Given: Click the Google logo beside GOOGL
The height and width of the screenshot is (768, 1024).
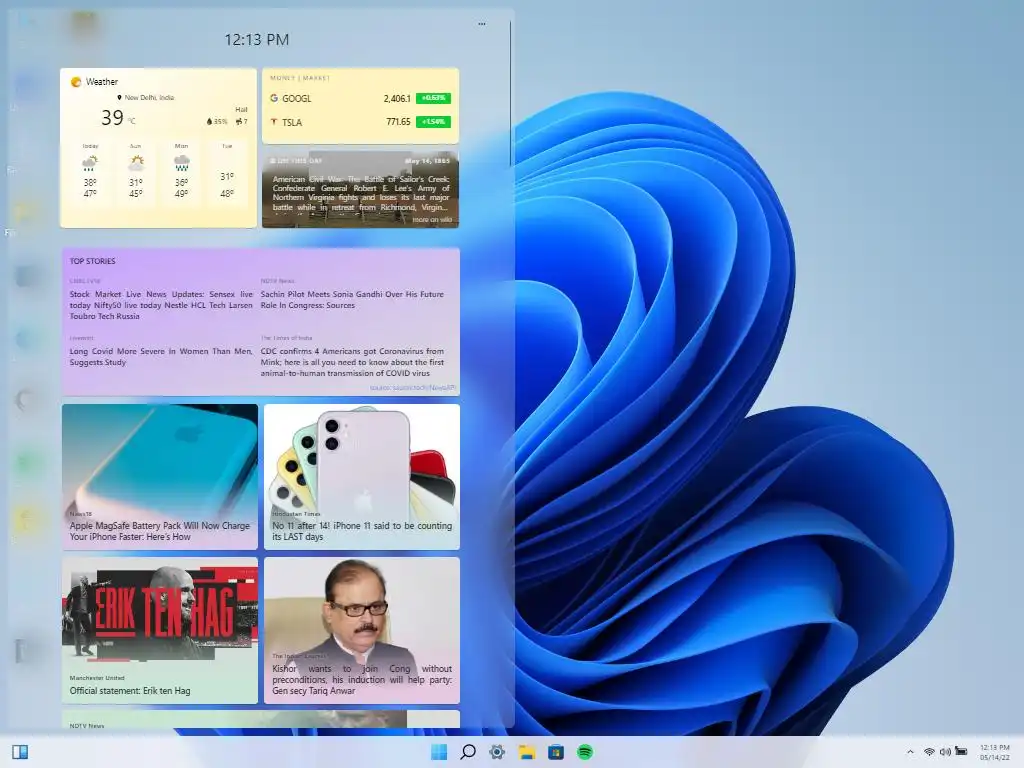Looking at the screenshot, I should pyautogui.click(x=274, y=98).
